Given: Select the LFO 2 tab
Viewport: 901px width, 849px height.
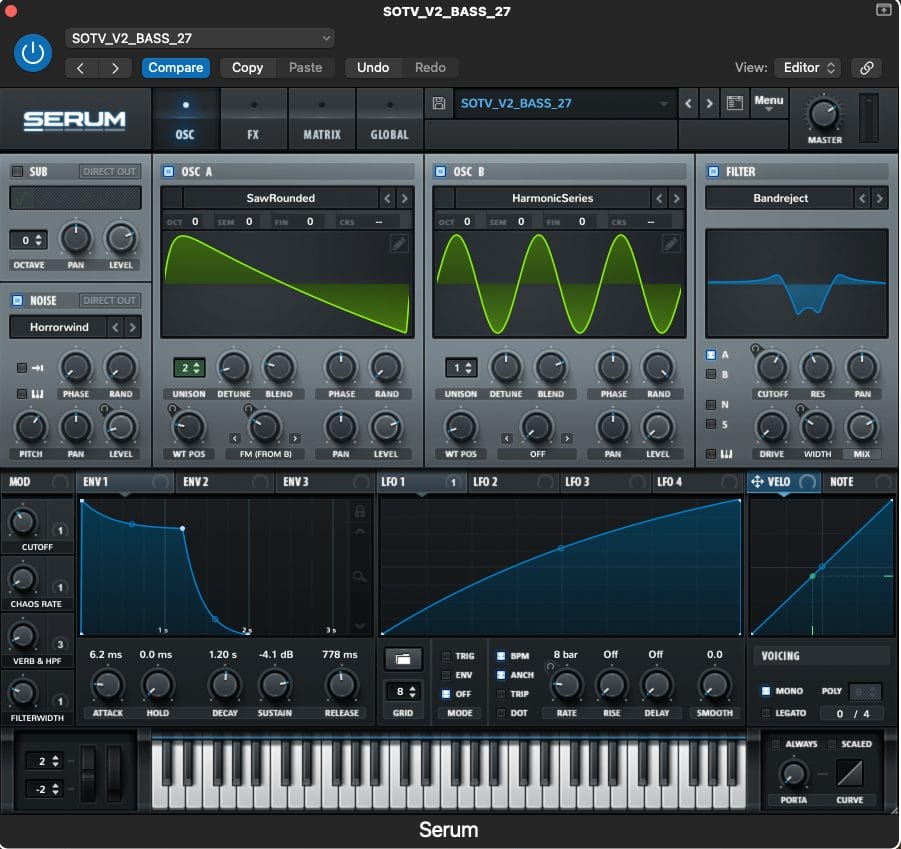Looking at the screenshot, I should (x=513, y=482).
